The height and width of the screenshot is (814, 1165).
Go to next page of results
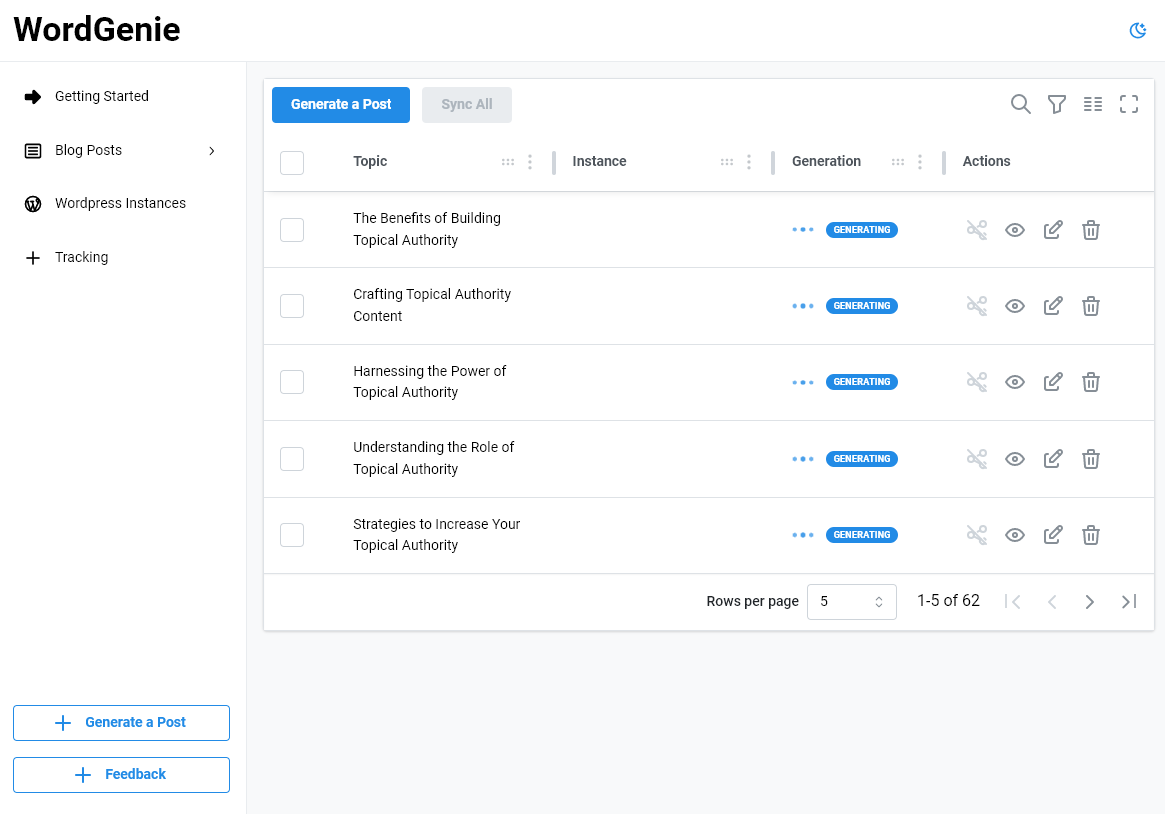[x=1090, y=602]
